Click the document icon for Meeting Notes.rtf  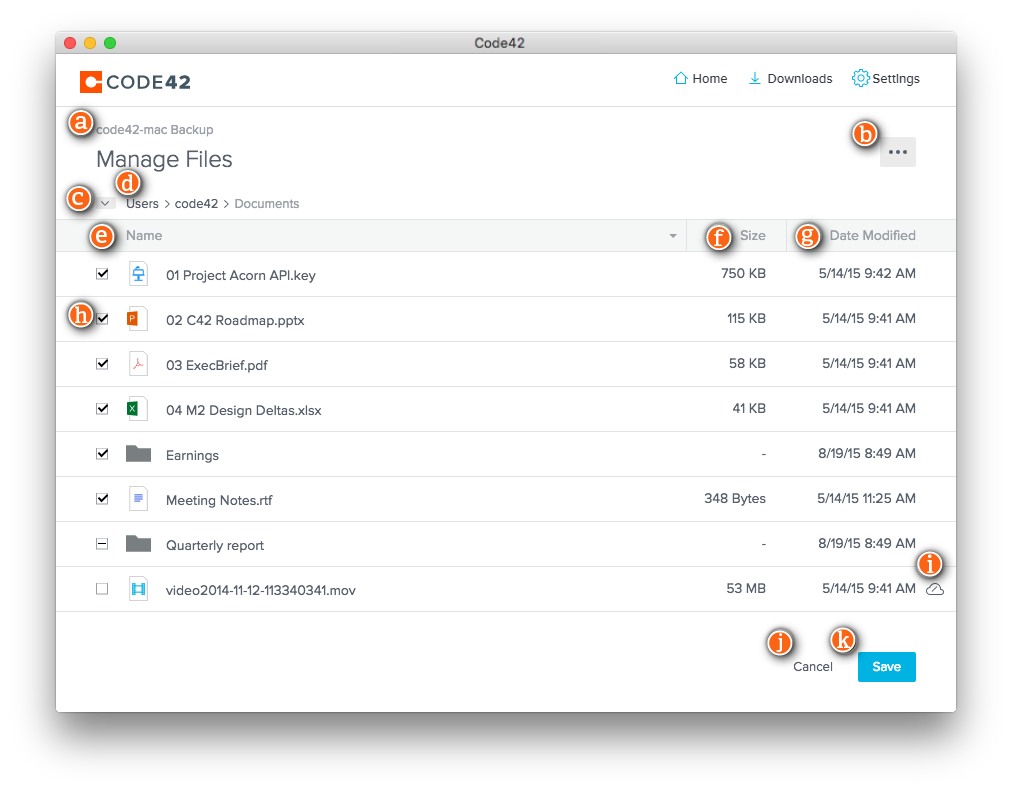pos(138,499)
